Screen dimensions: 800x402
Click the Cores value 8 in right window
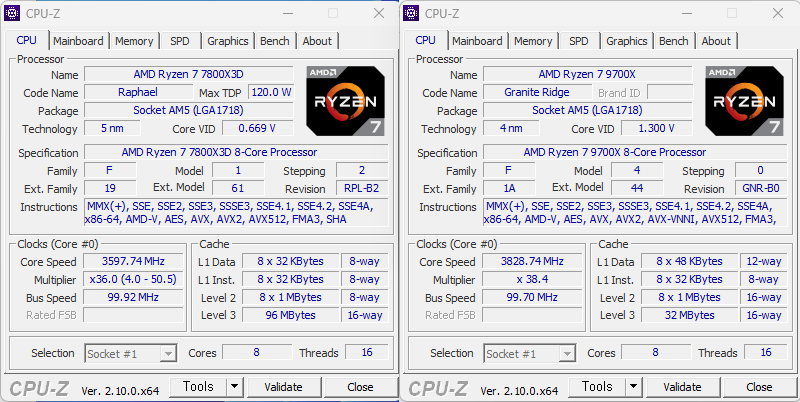pyautogui.click(x=656, y=352)
